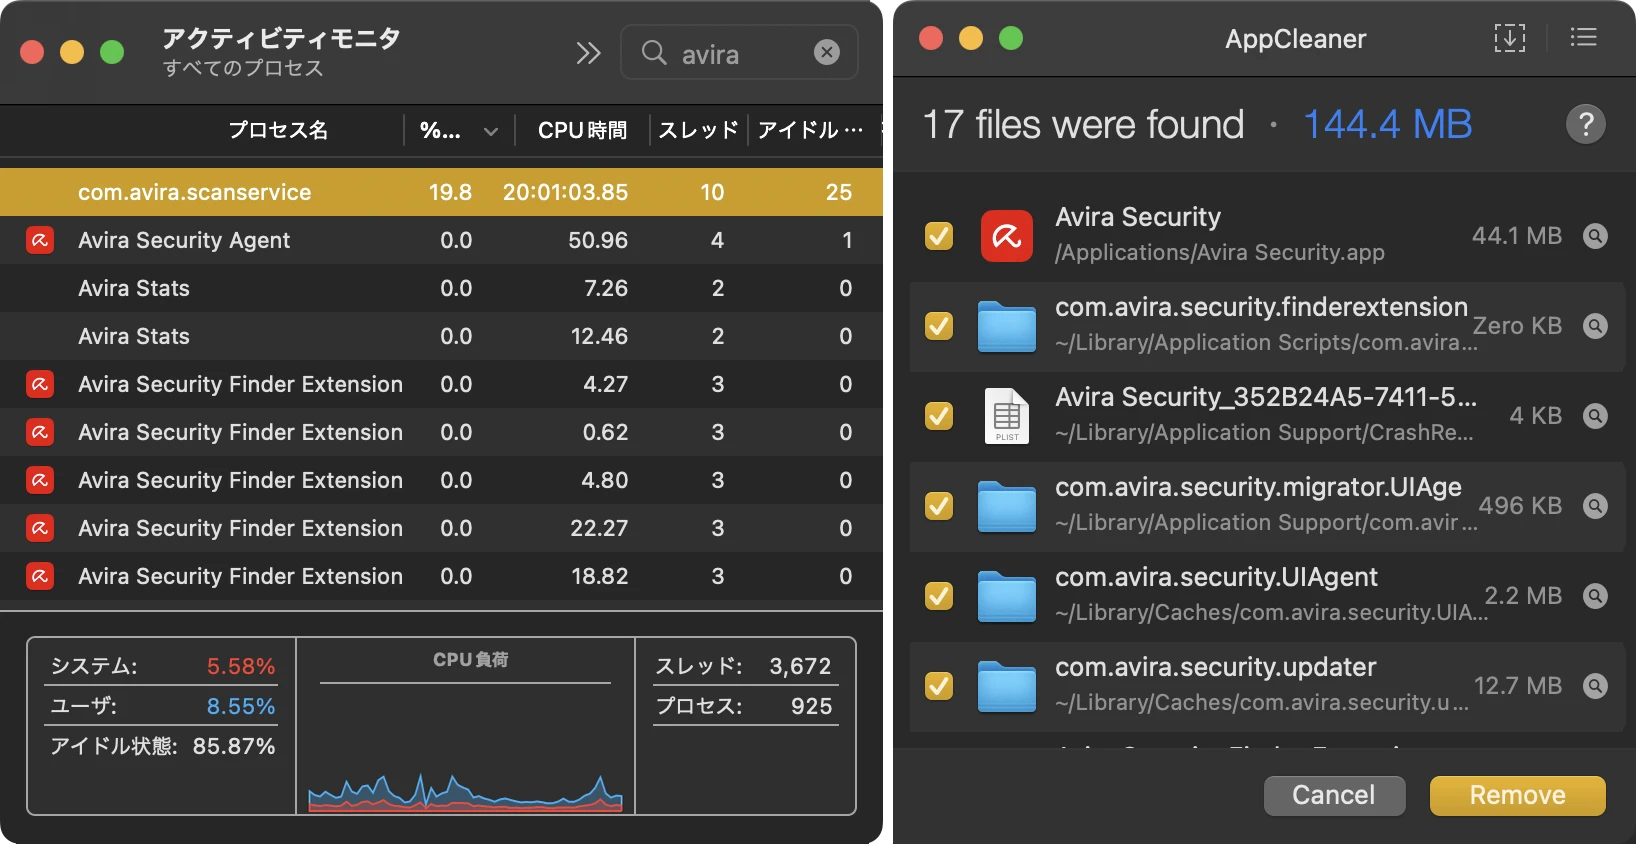Click the help question mark button
Viewport: 1636px width, 844px height.
point(1585,125)
